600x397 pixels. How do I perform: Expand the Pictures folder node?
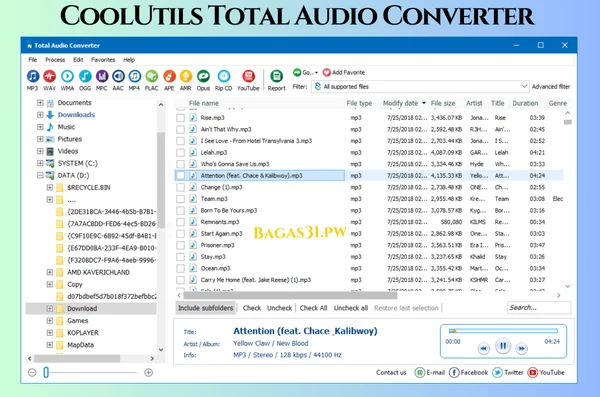pyautogui.click(x=40, y=139)
